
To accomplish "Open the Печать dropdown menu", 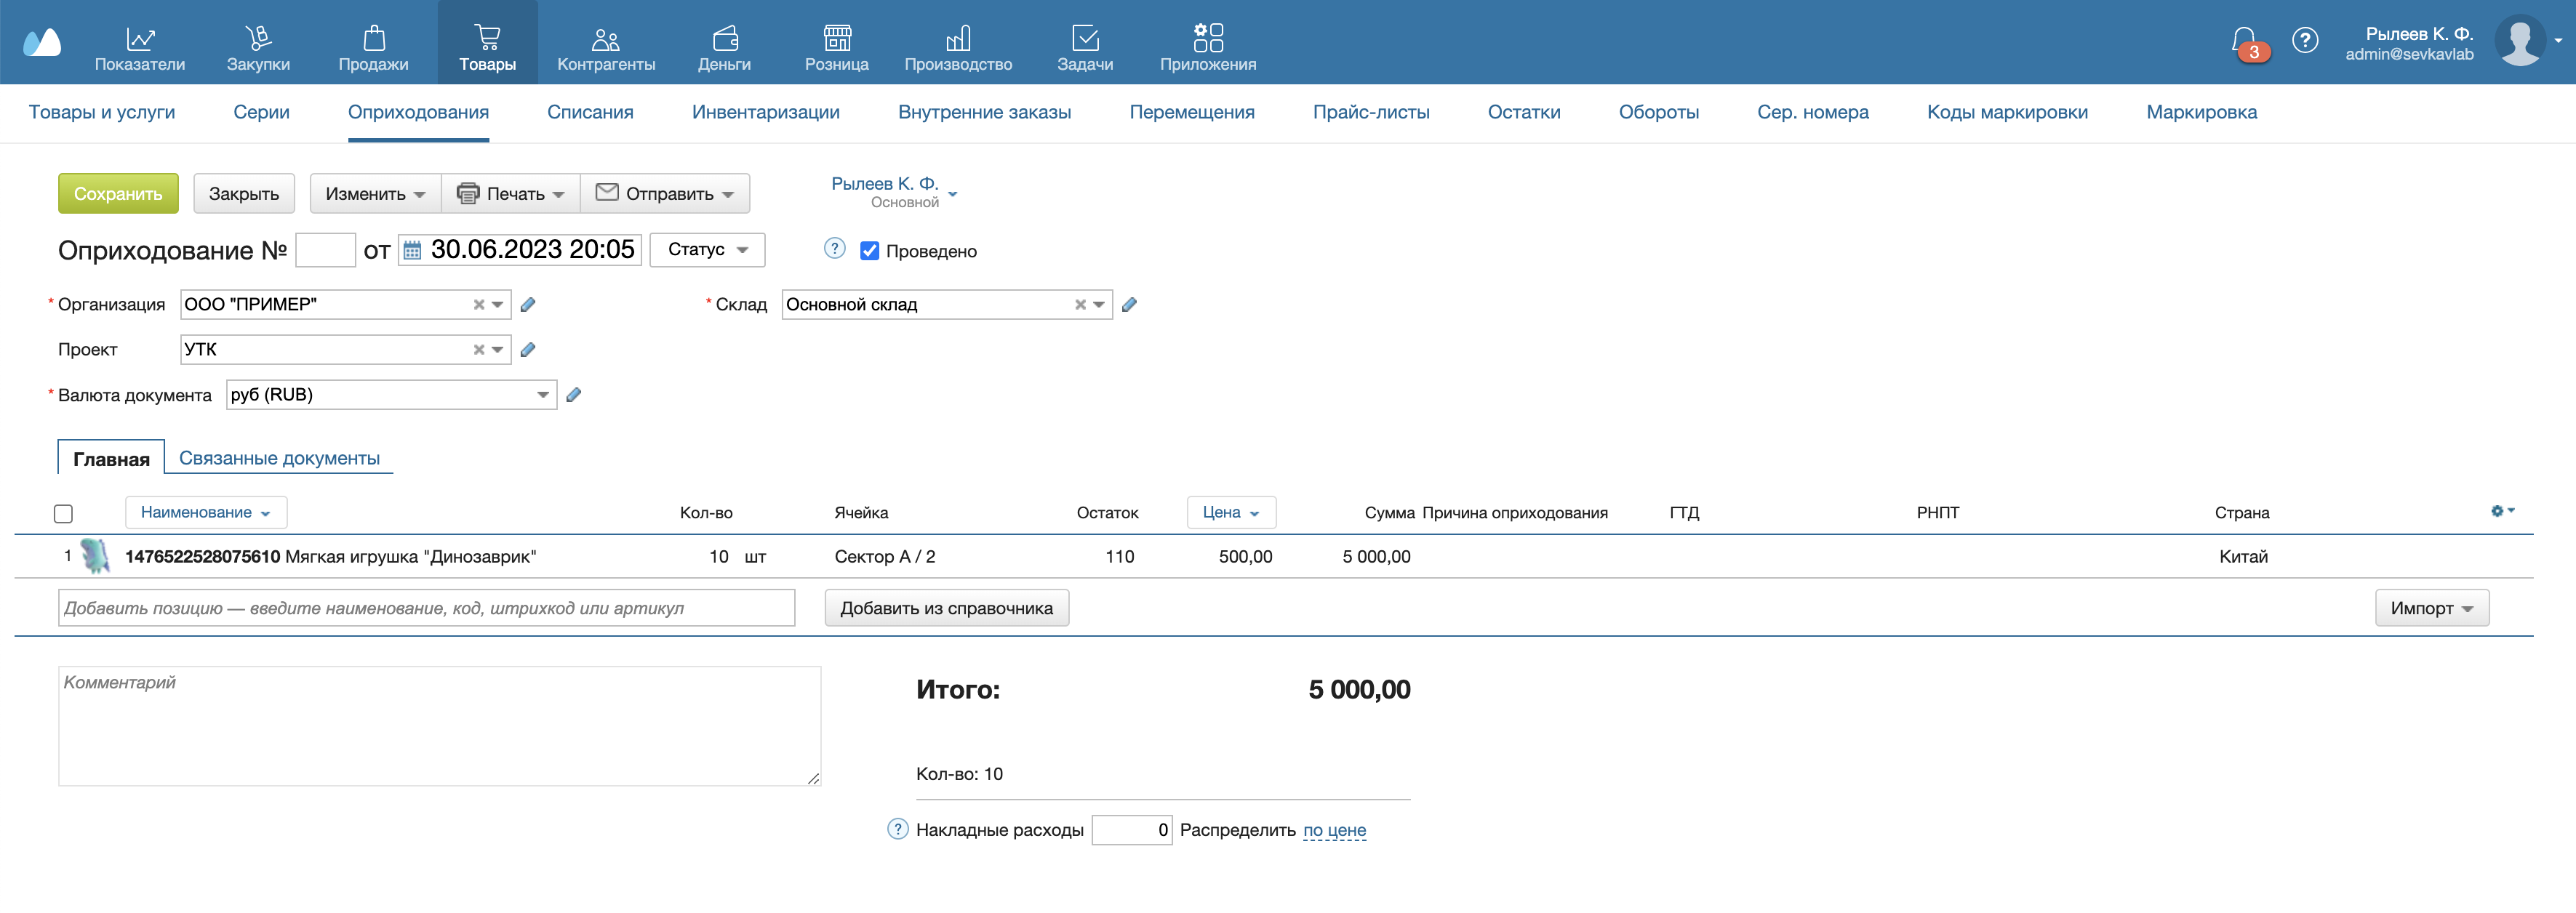I will [511, 194].
